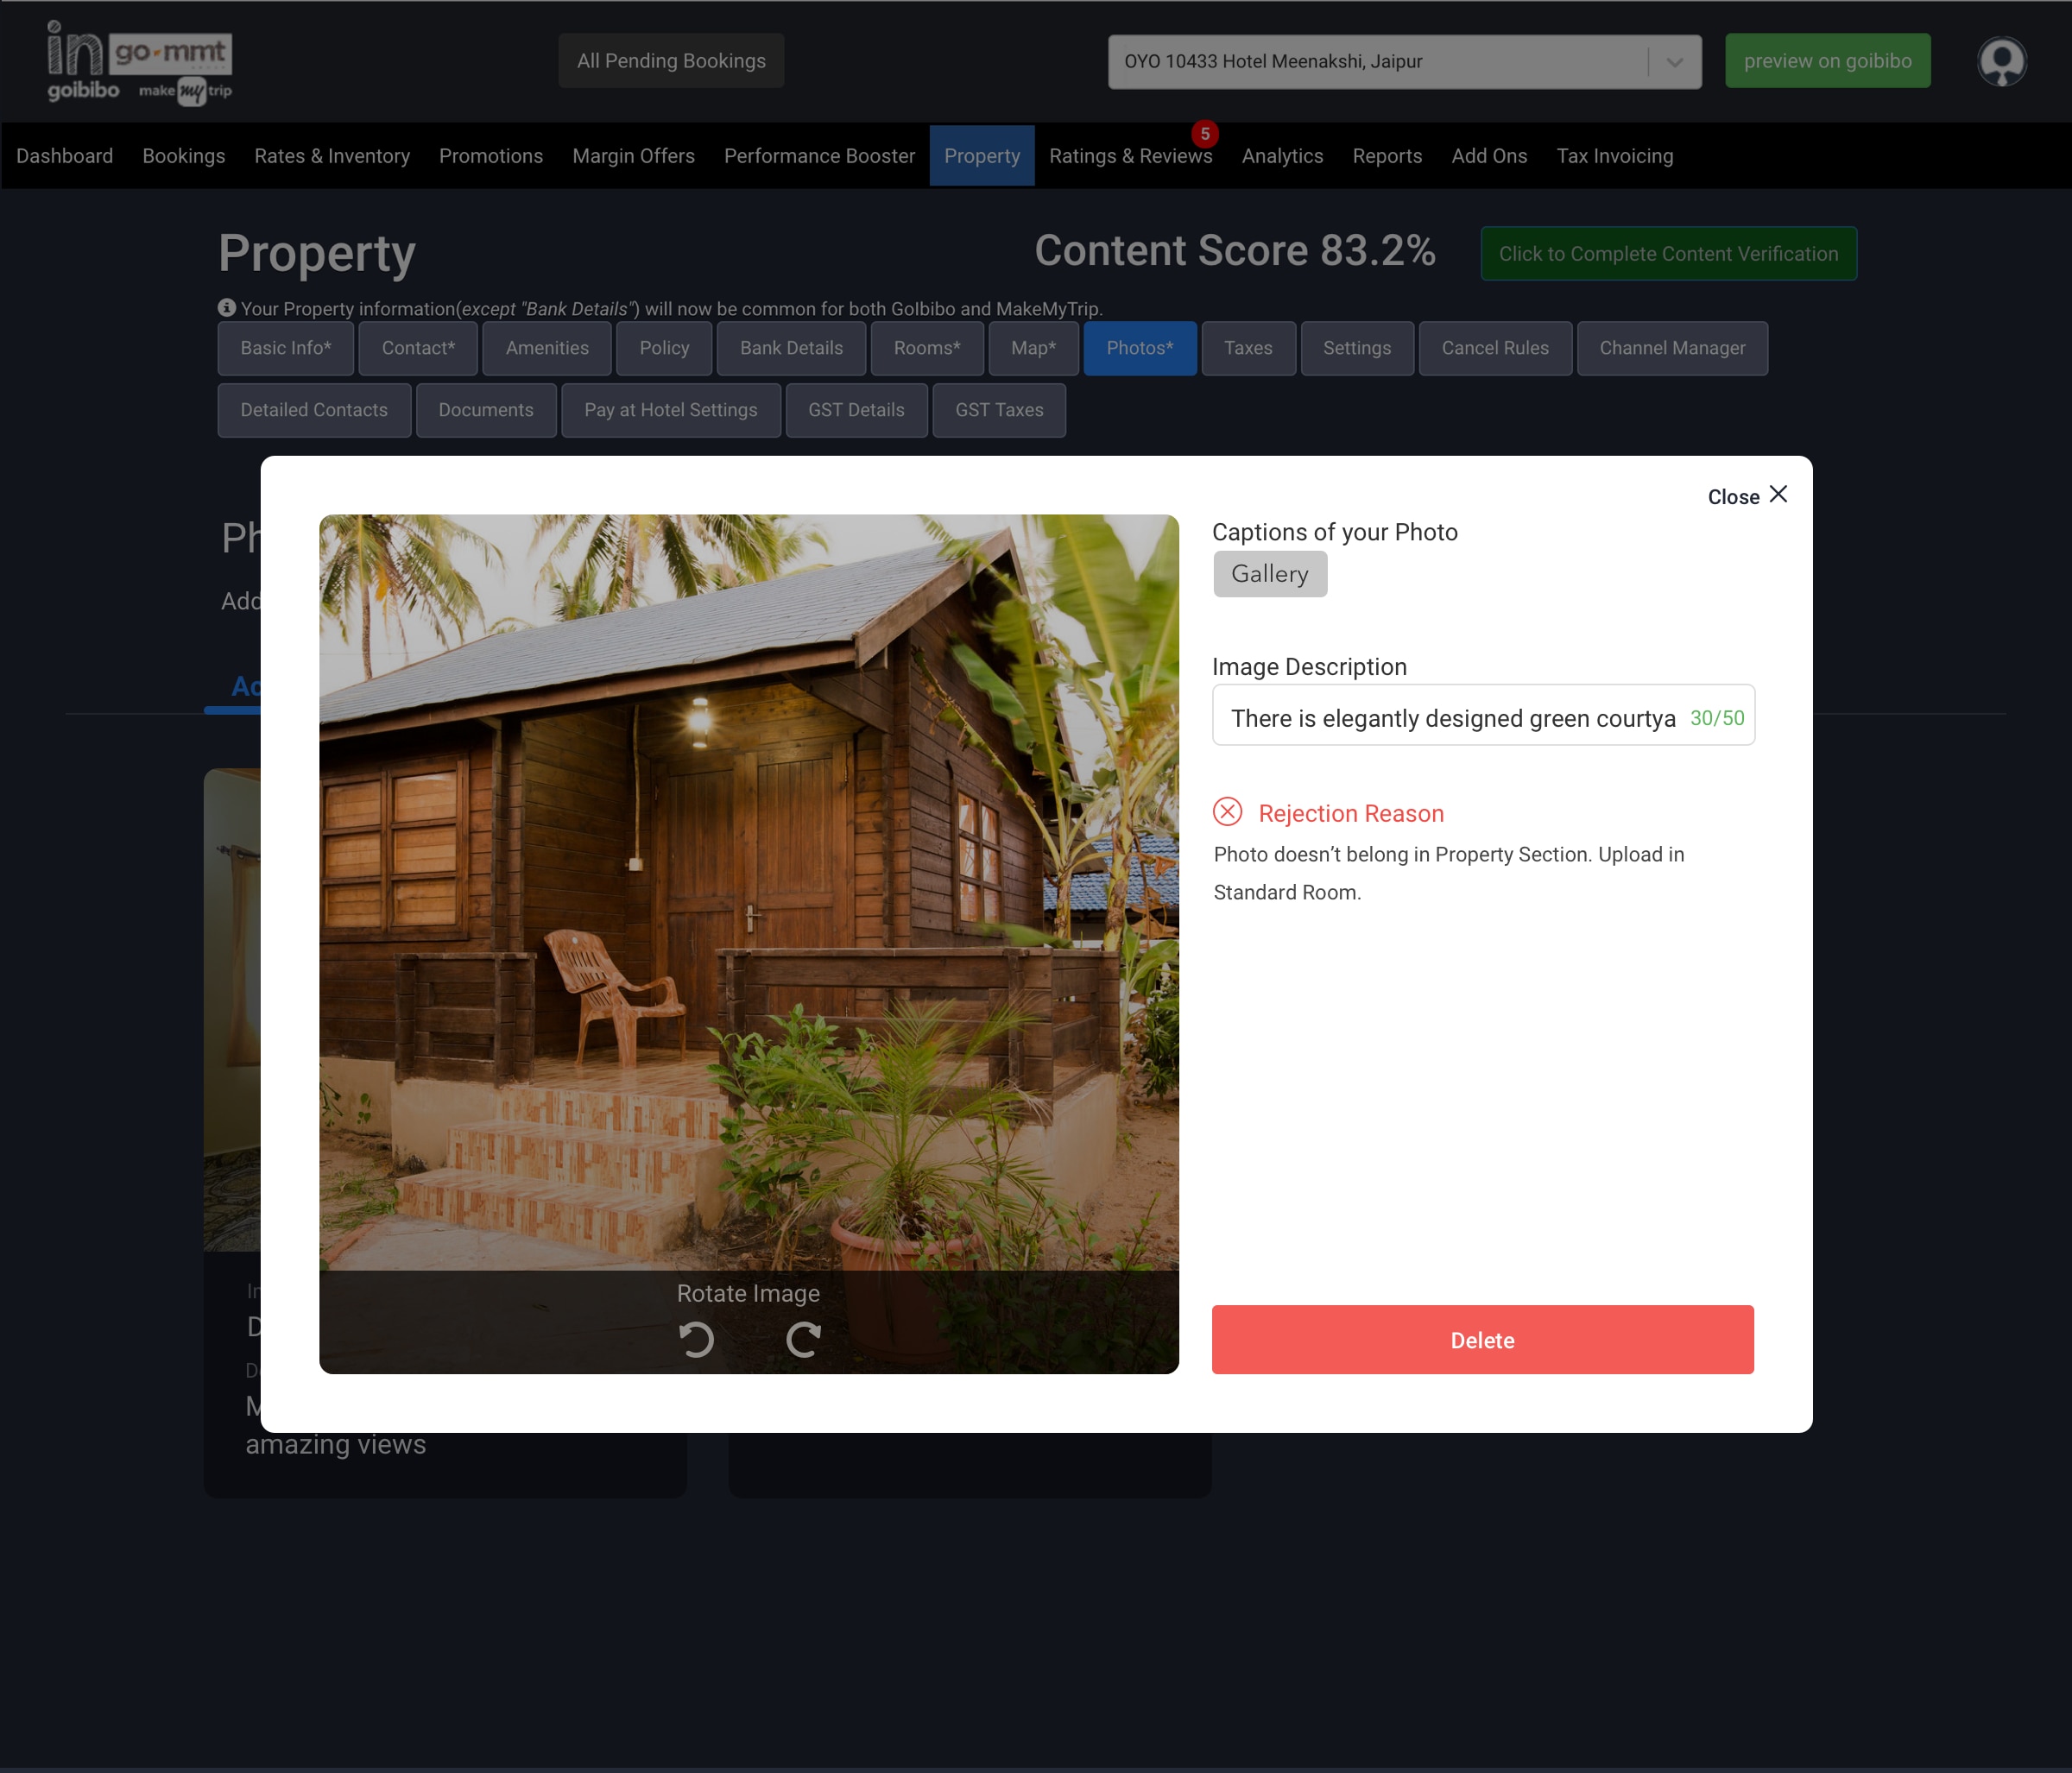Go to GST Details tab
2072x1773 pixels.
(856, 410)
